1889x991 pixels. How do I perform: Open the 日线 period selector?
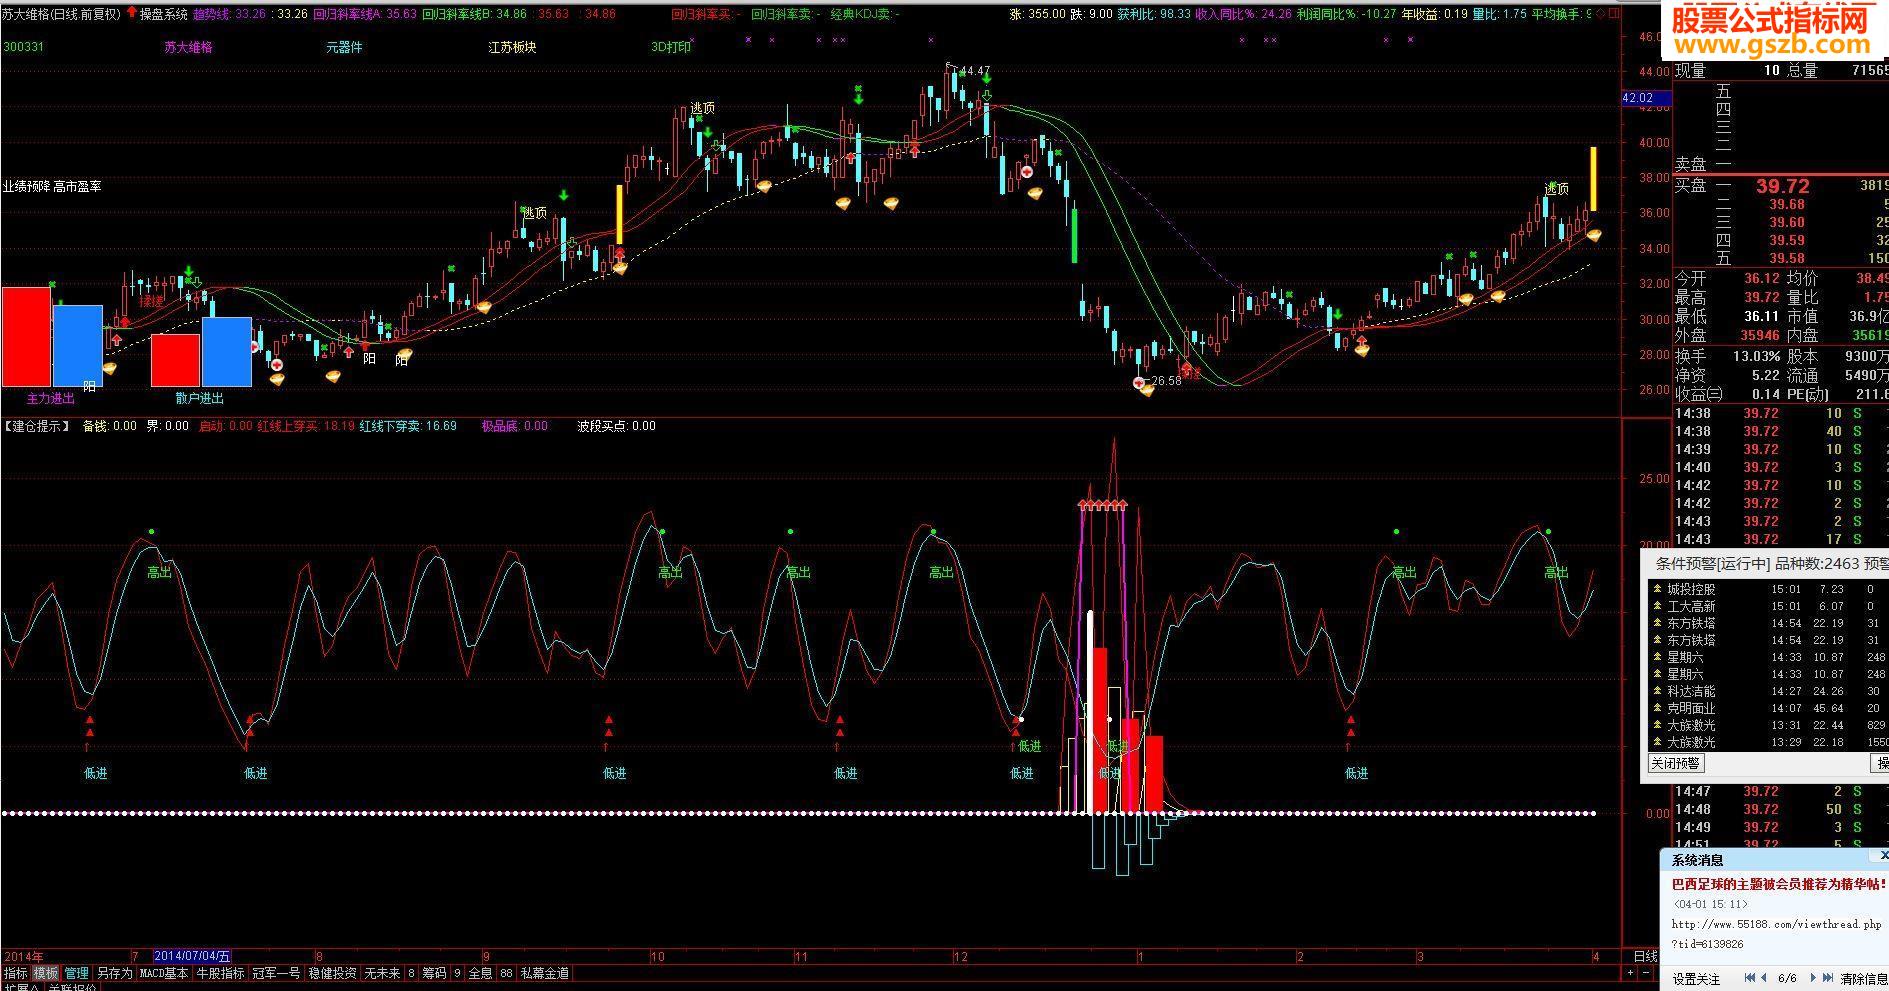[1645, 957]
